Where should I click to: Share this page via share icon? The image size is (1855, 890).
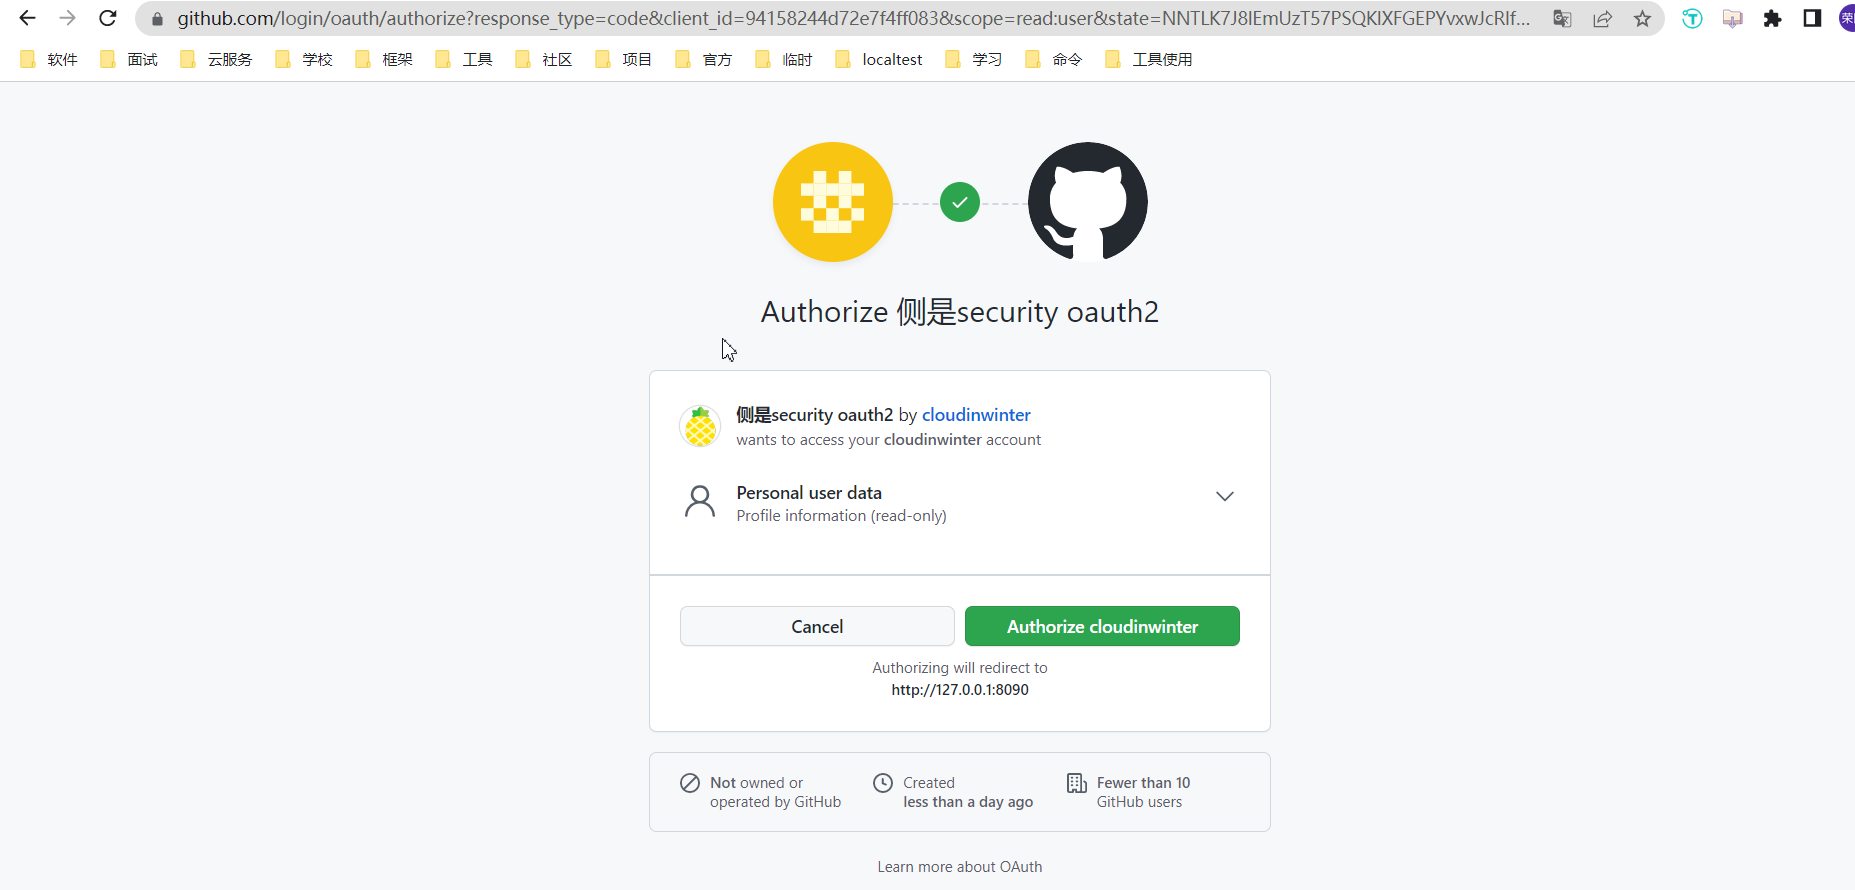[x=1603, y=18]
